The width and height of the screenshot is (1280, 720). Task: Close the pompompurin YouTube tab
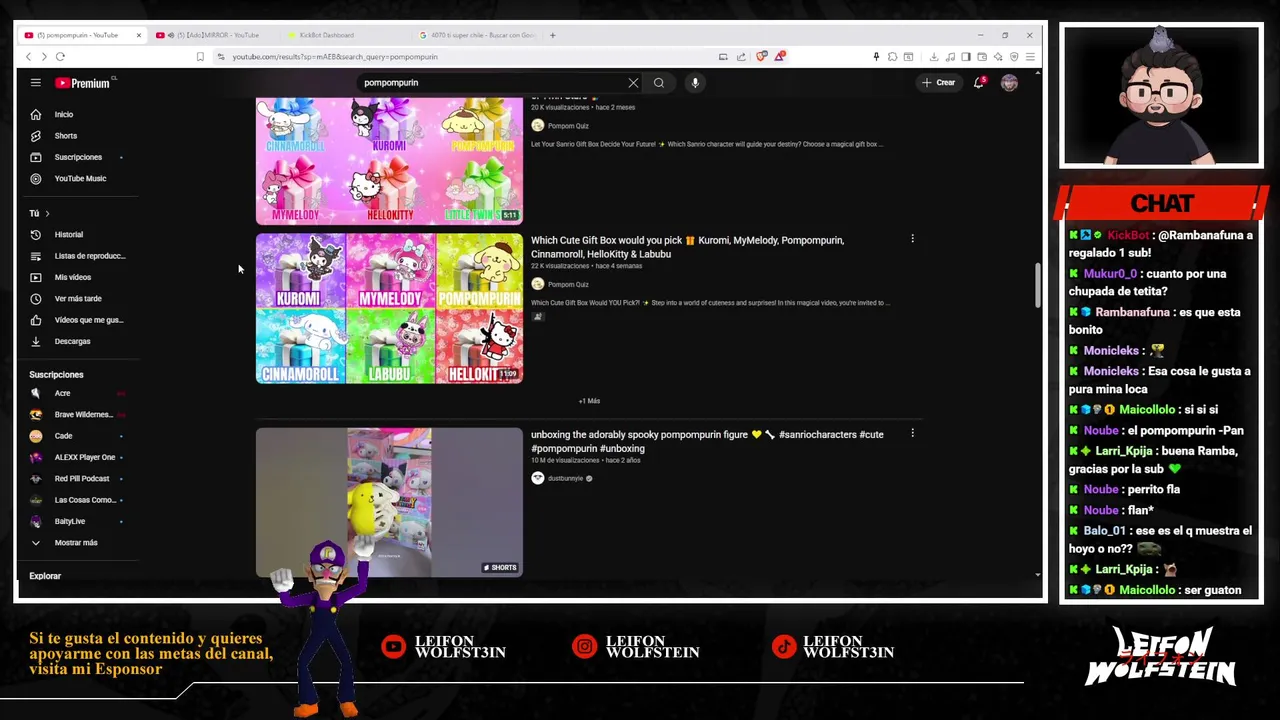(138, 35)
